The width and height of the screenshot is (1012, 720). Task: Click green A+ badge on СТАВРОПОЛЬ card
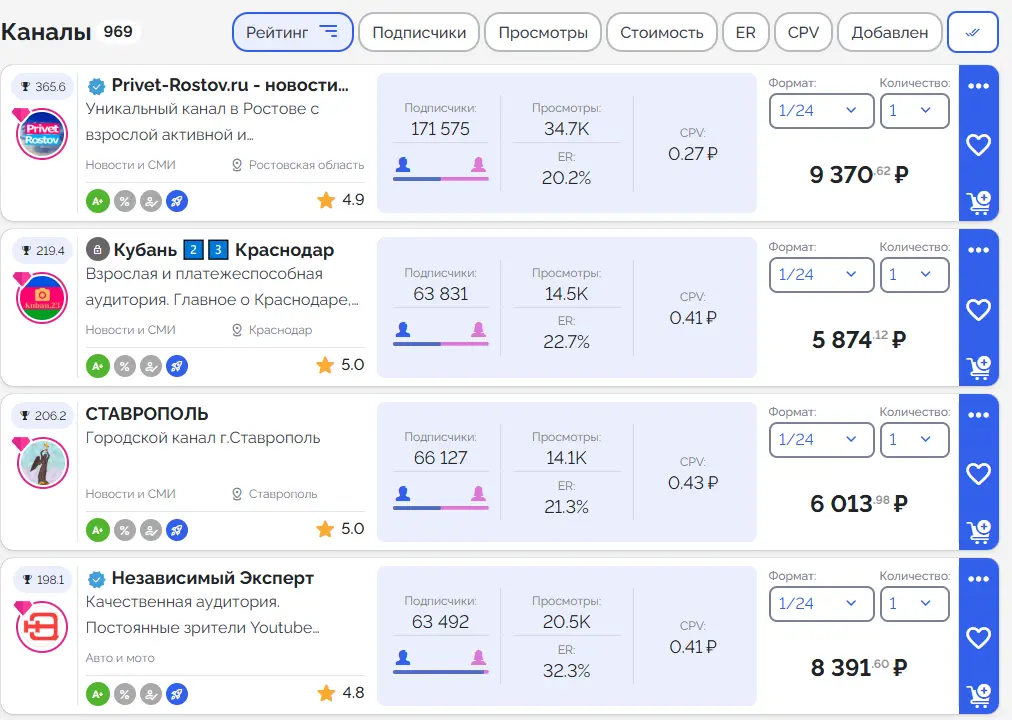tap(97, 529)
